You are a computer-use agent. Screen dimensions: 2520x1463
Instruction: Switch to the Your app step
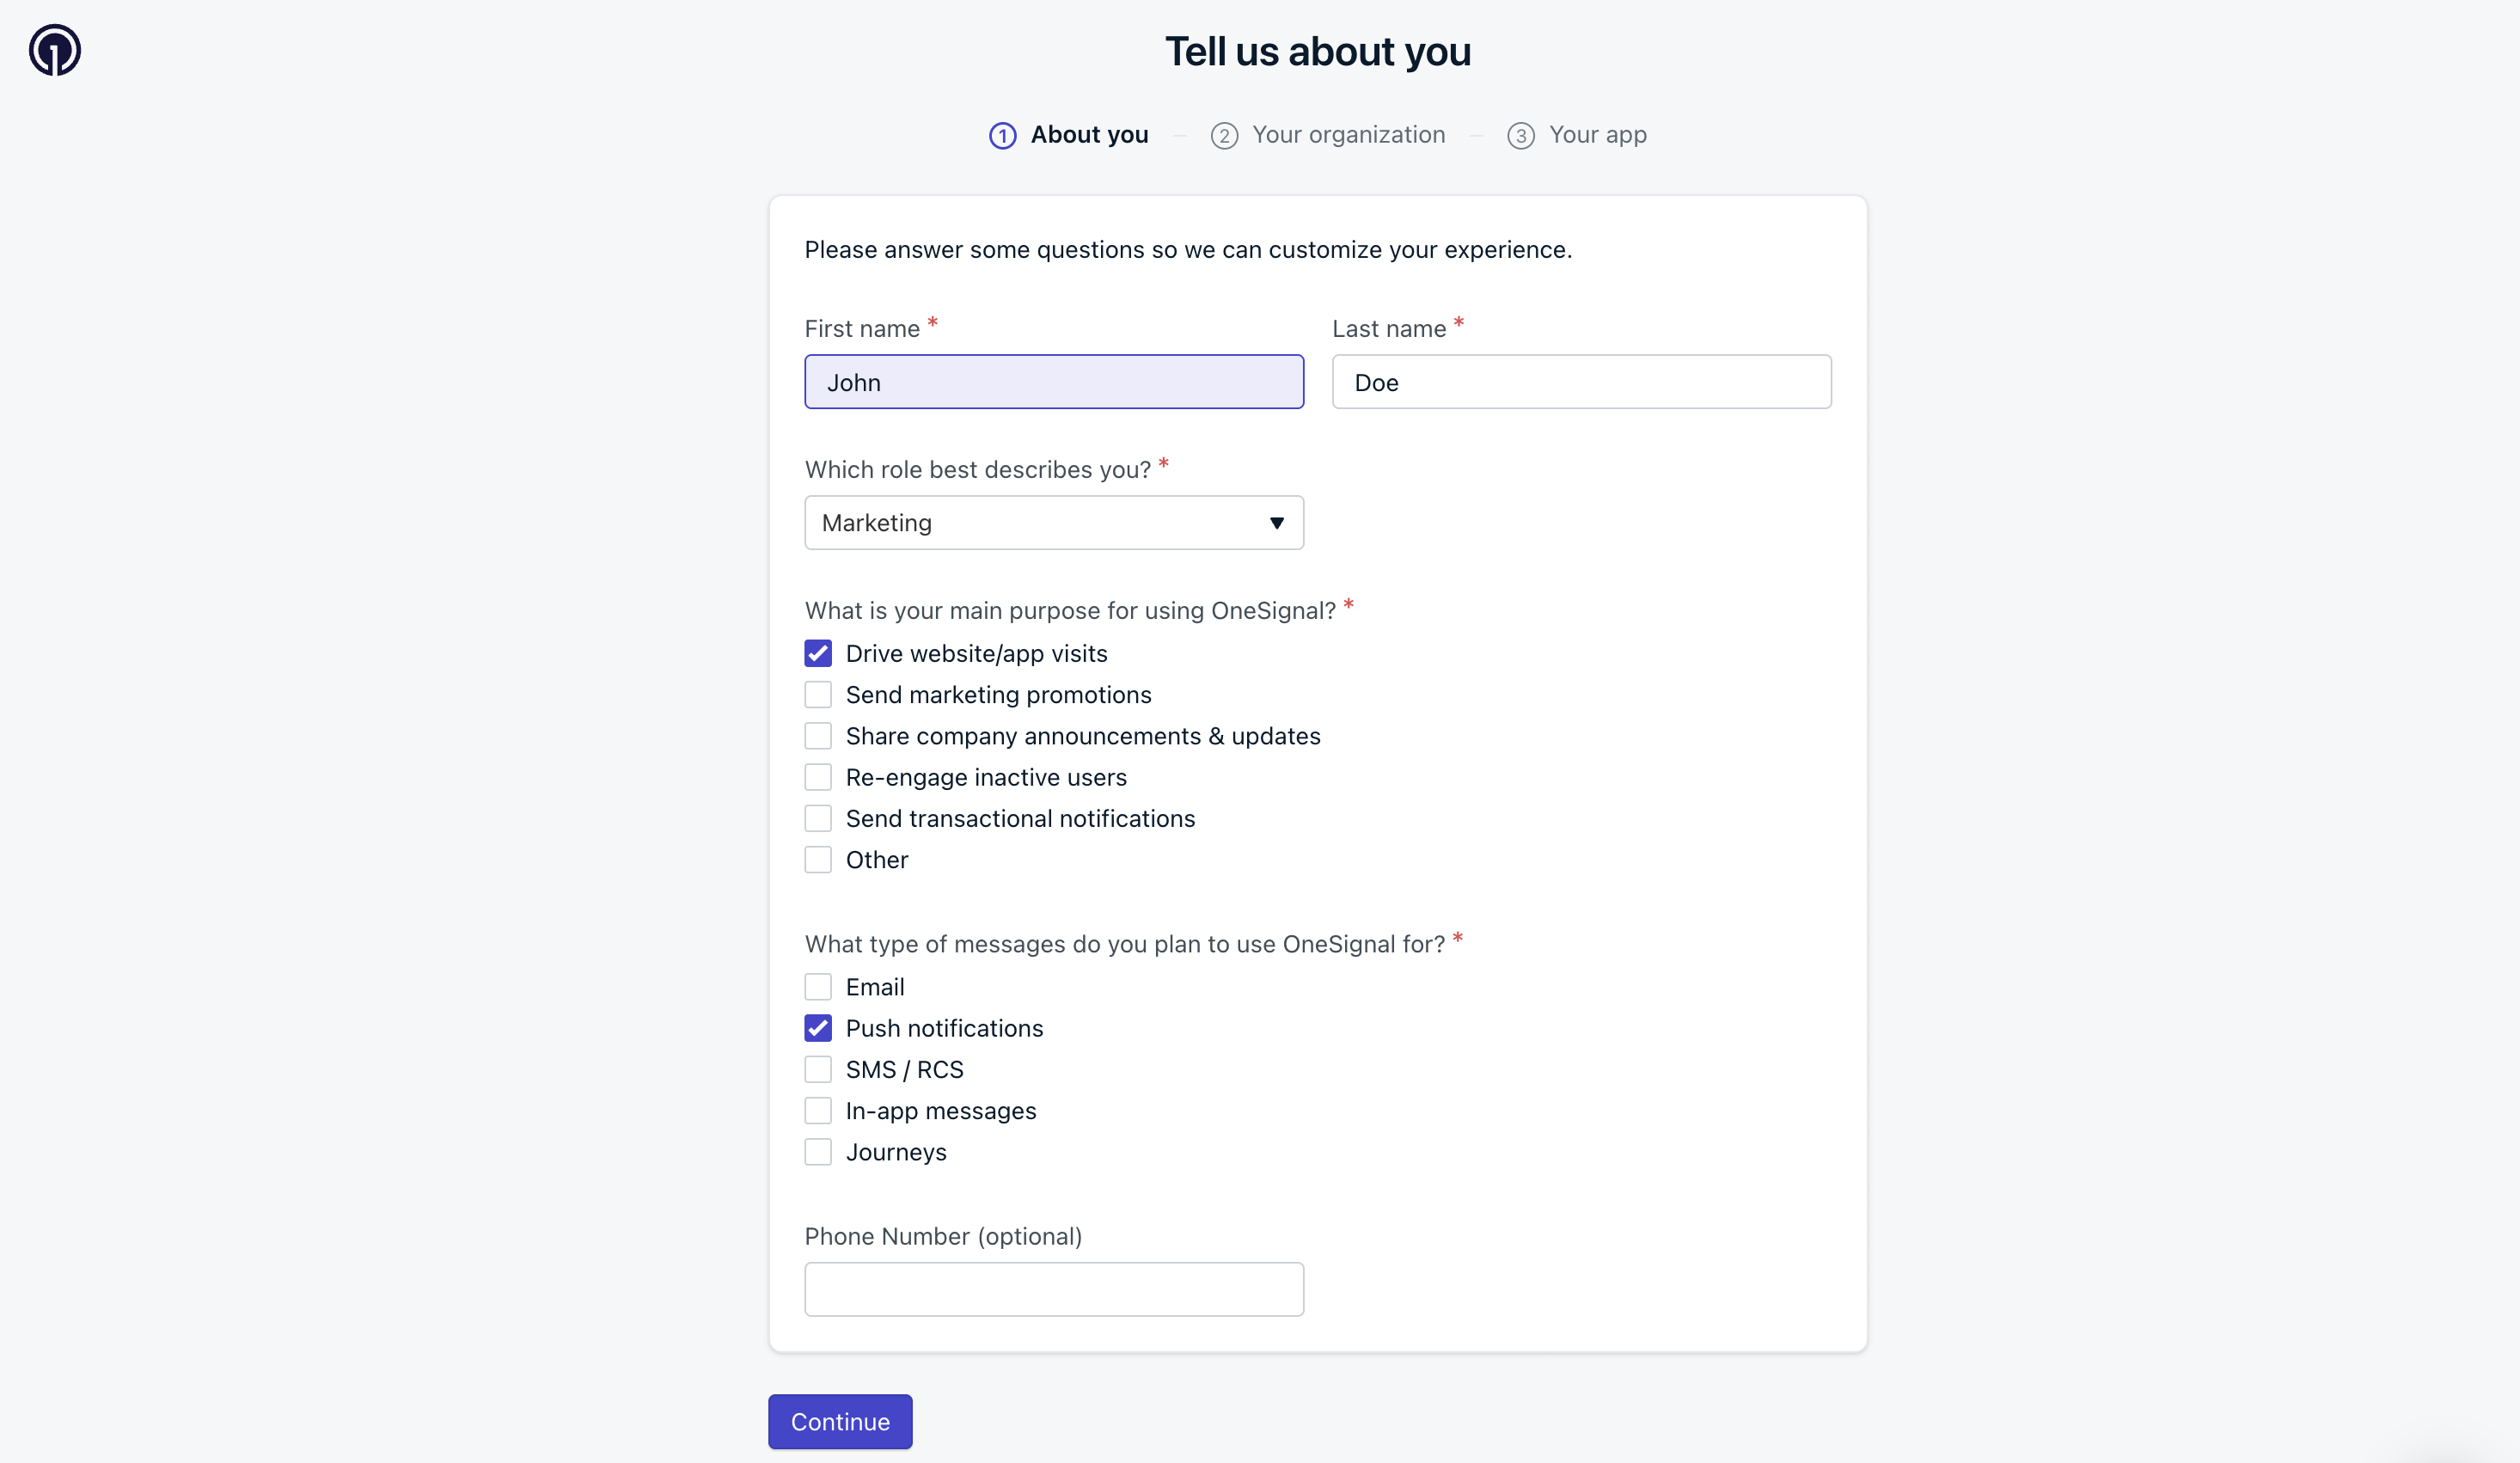tap(1597, 135)
